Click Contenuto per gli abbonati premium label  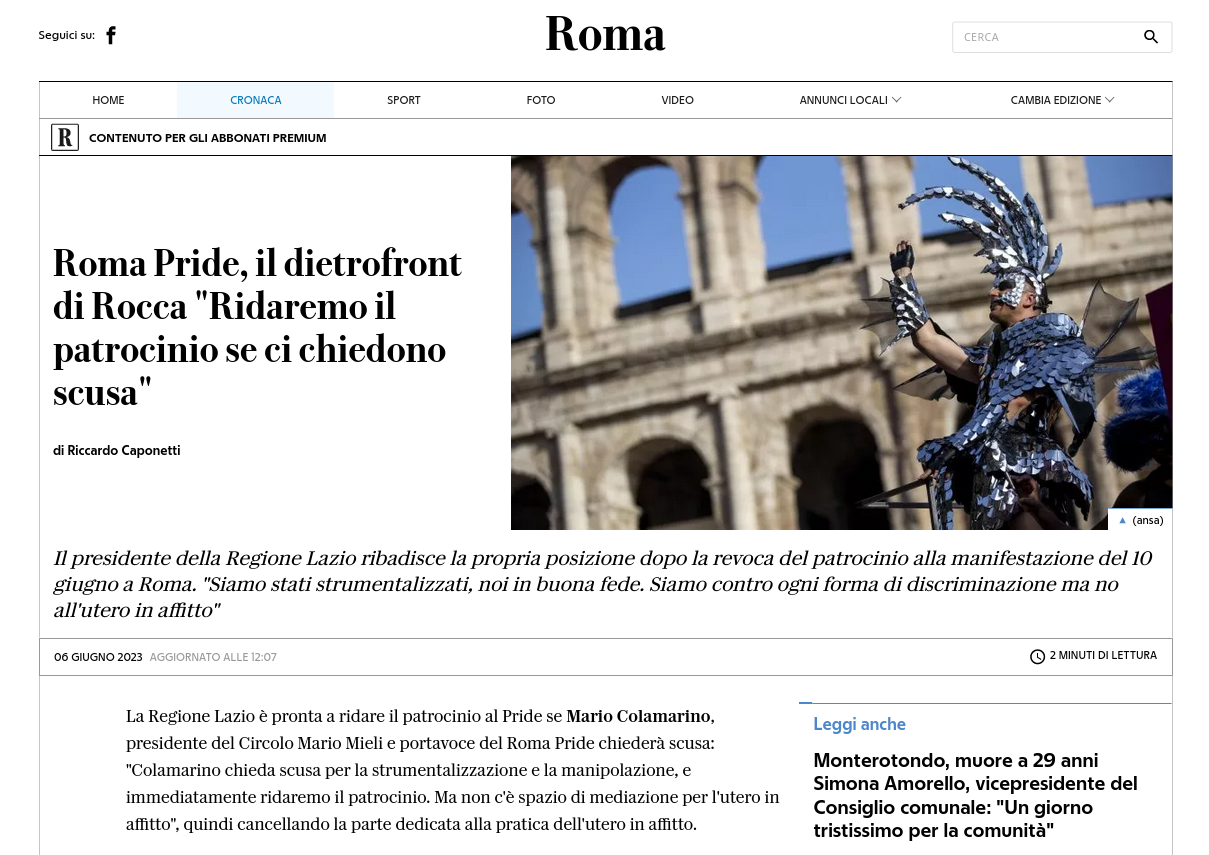coord(207,138)
